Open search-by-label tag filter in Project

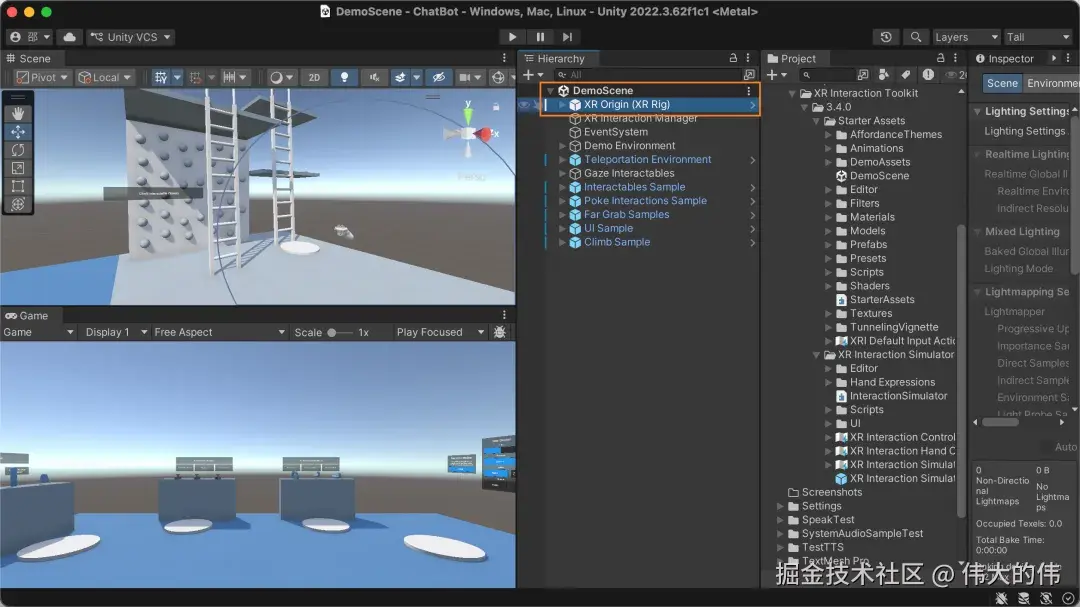click(906, 74)
